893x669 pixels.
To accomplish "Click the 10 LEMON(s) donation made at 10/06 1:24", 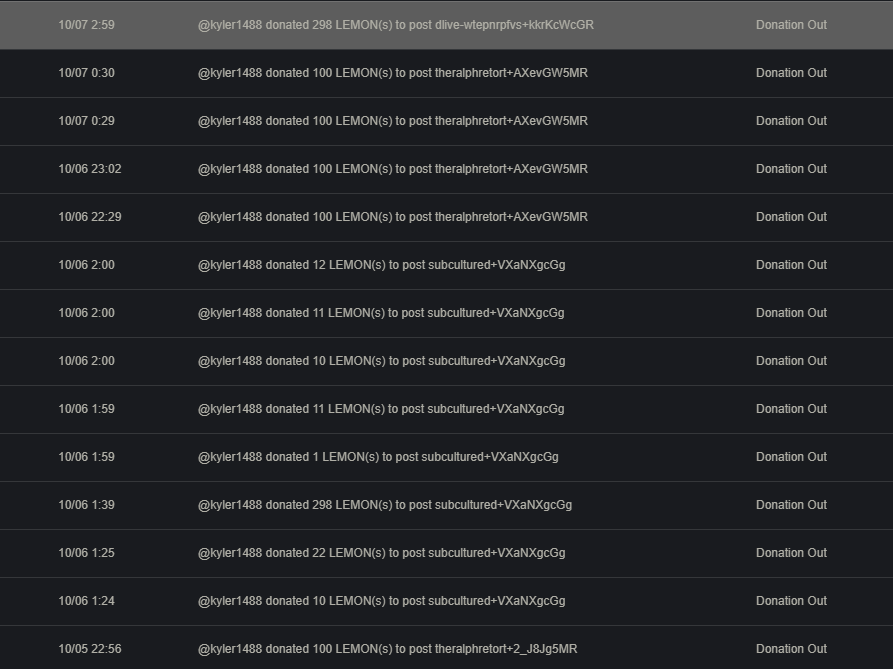I will point(382,601).
